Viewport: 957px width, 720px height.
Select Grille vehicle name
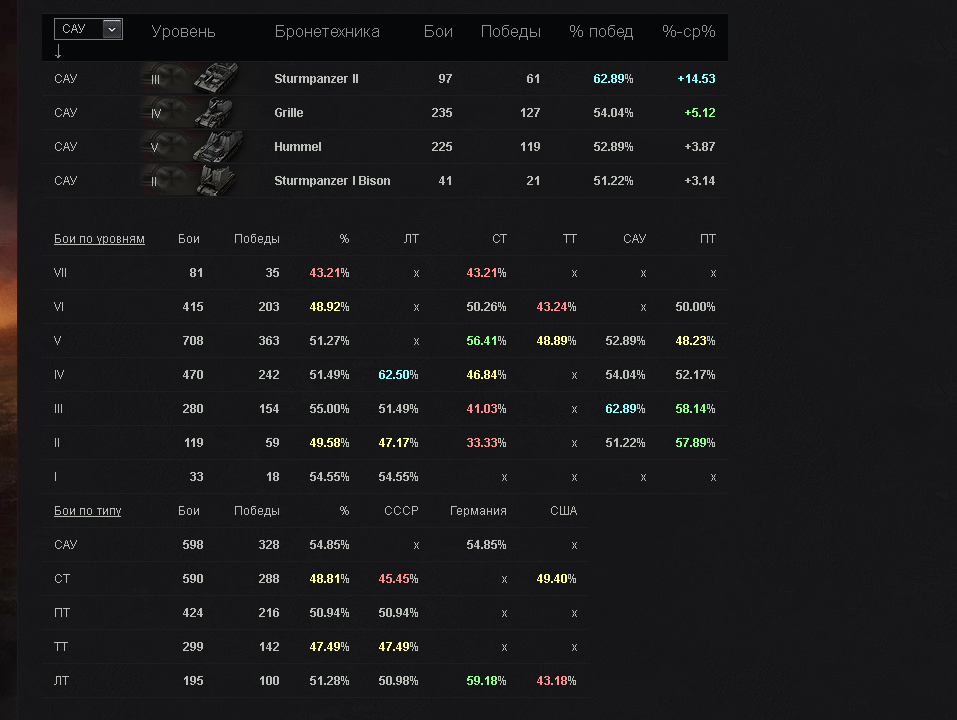(x=289, y=113)
